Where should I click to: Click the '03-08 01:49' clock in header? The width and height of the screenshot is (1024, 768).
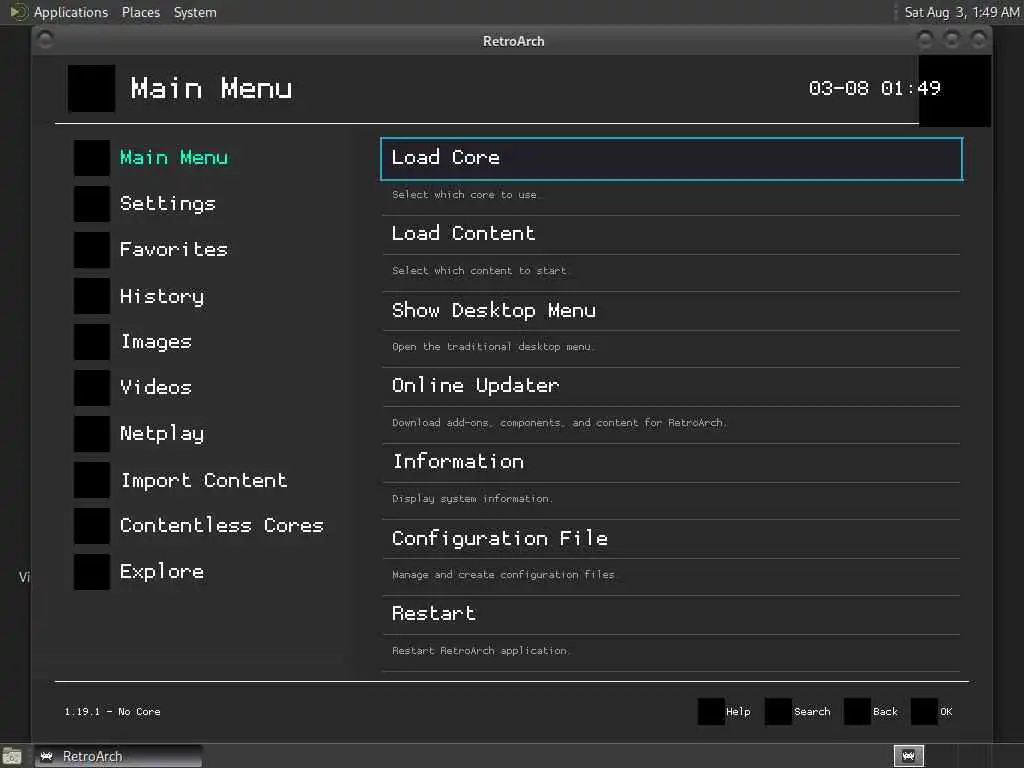(x=874, y=88)
